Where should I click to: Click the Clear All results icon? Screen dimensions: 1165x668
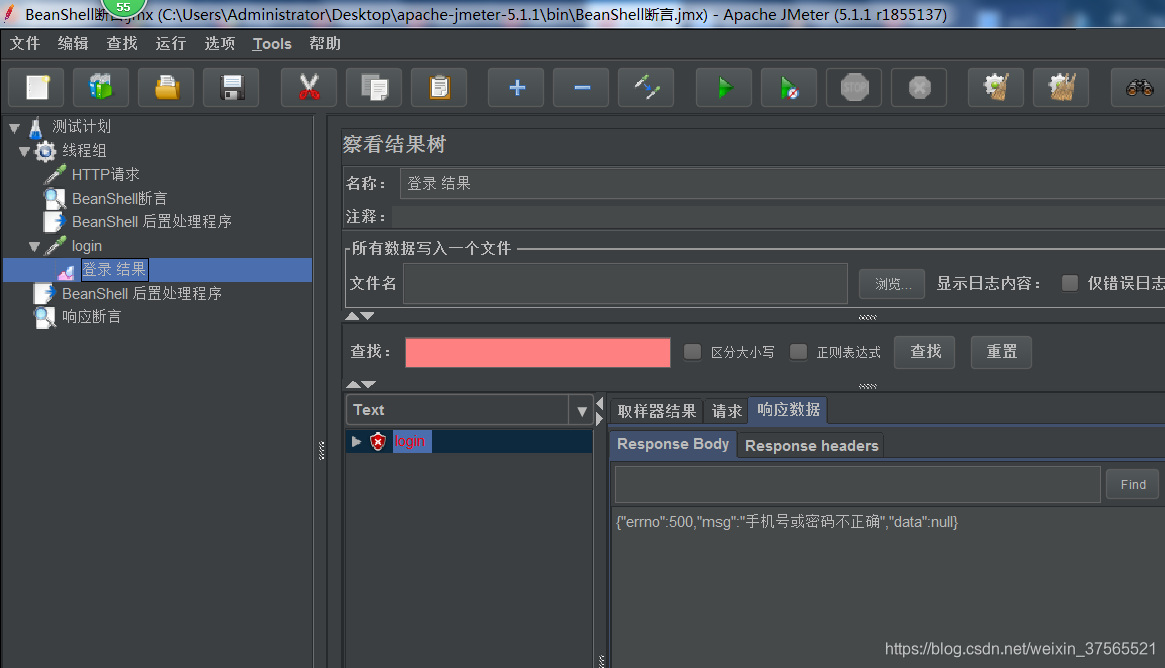pos(1062,88)
